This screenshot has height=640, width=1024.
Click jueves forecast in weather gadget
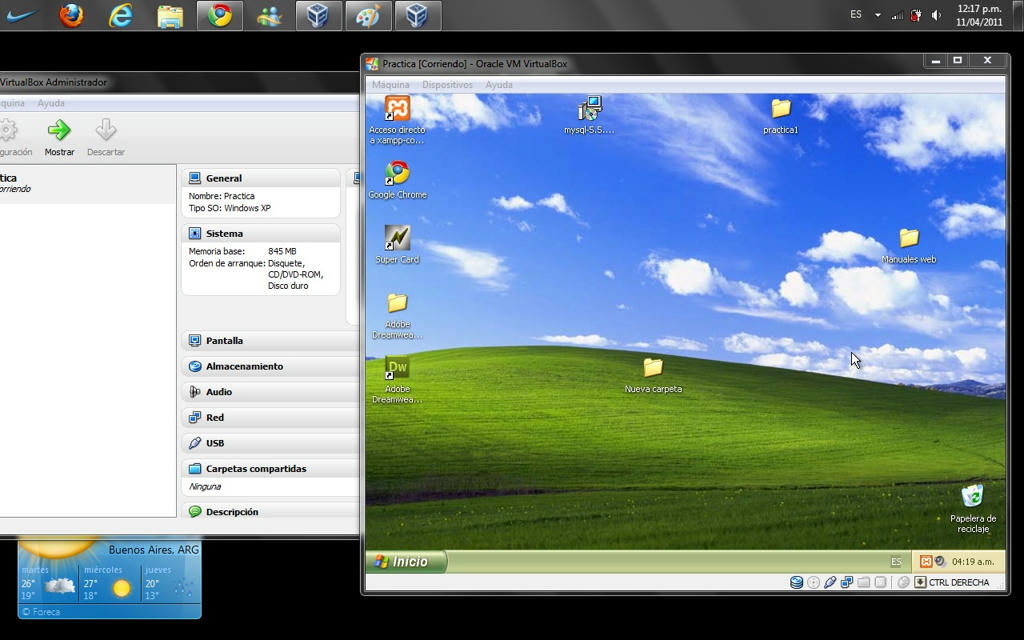click(169, 583)
